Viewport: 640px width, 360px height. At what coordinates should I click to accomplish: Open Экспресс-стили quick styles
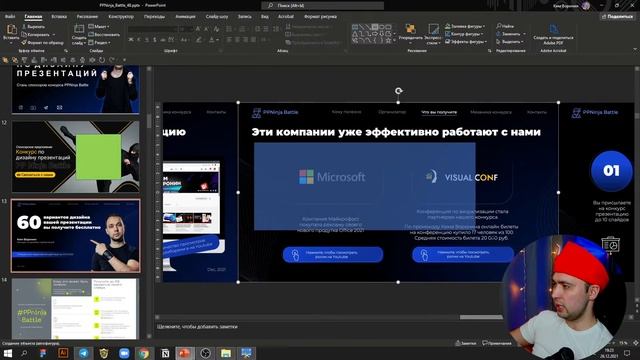[x=433, y=34]
